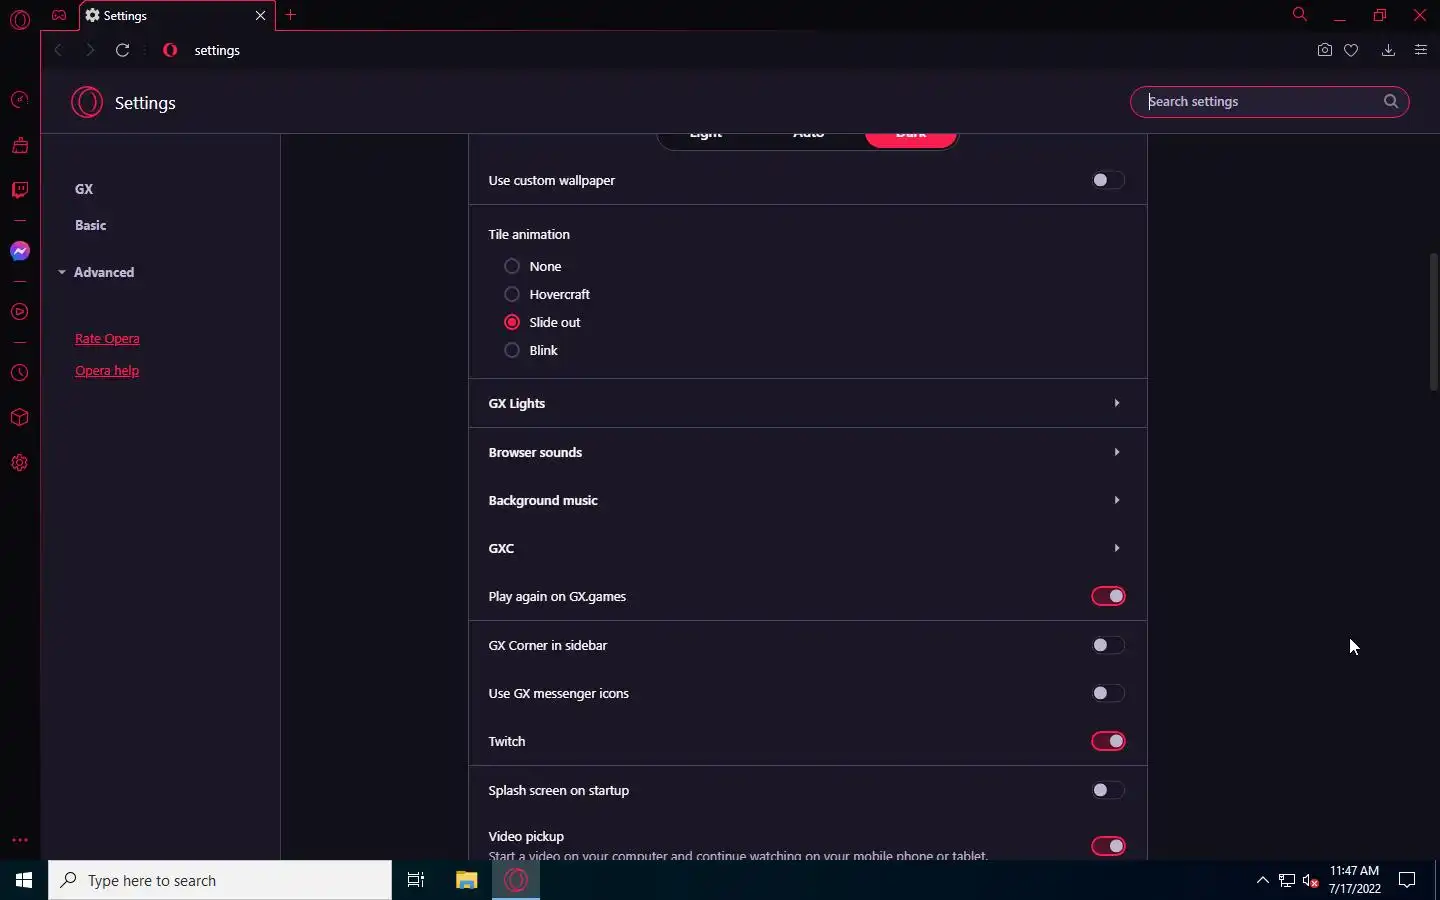Screen dimensions: 1440x900
Task: Open GX Corner gamepad tab icon
Action: click(59, 15)
